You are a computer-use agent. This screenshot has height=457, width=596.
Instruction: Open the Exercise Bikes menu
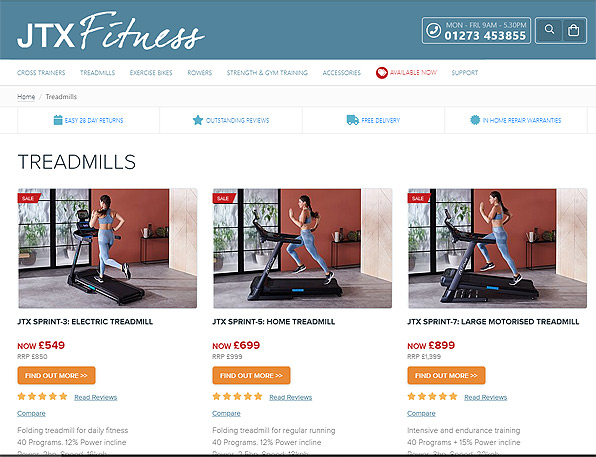[x=151, y=73]
